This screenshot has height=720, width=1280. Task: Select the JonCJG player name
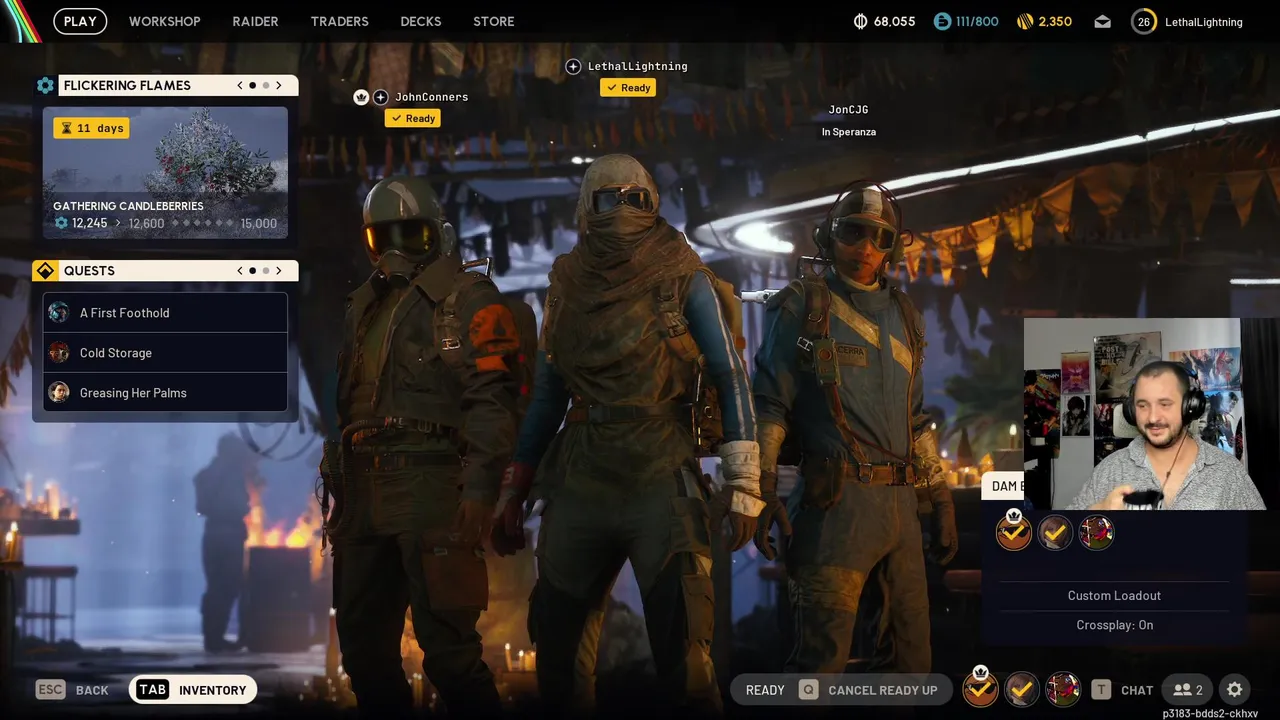[x=848, y=110]
